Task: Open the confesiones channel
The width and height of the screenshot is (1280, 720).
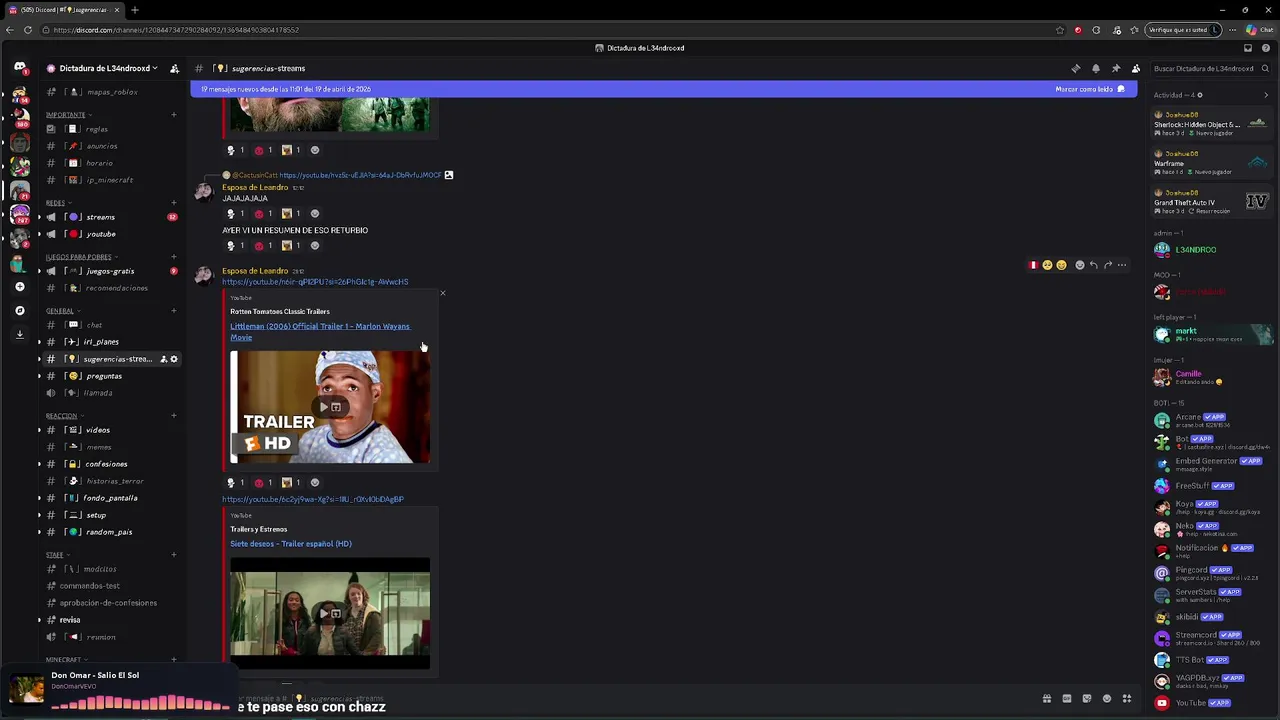Action: click(x=110, y=464)
